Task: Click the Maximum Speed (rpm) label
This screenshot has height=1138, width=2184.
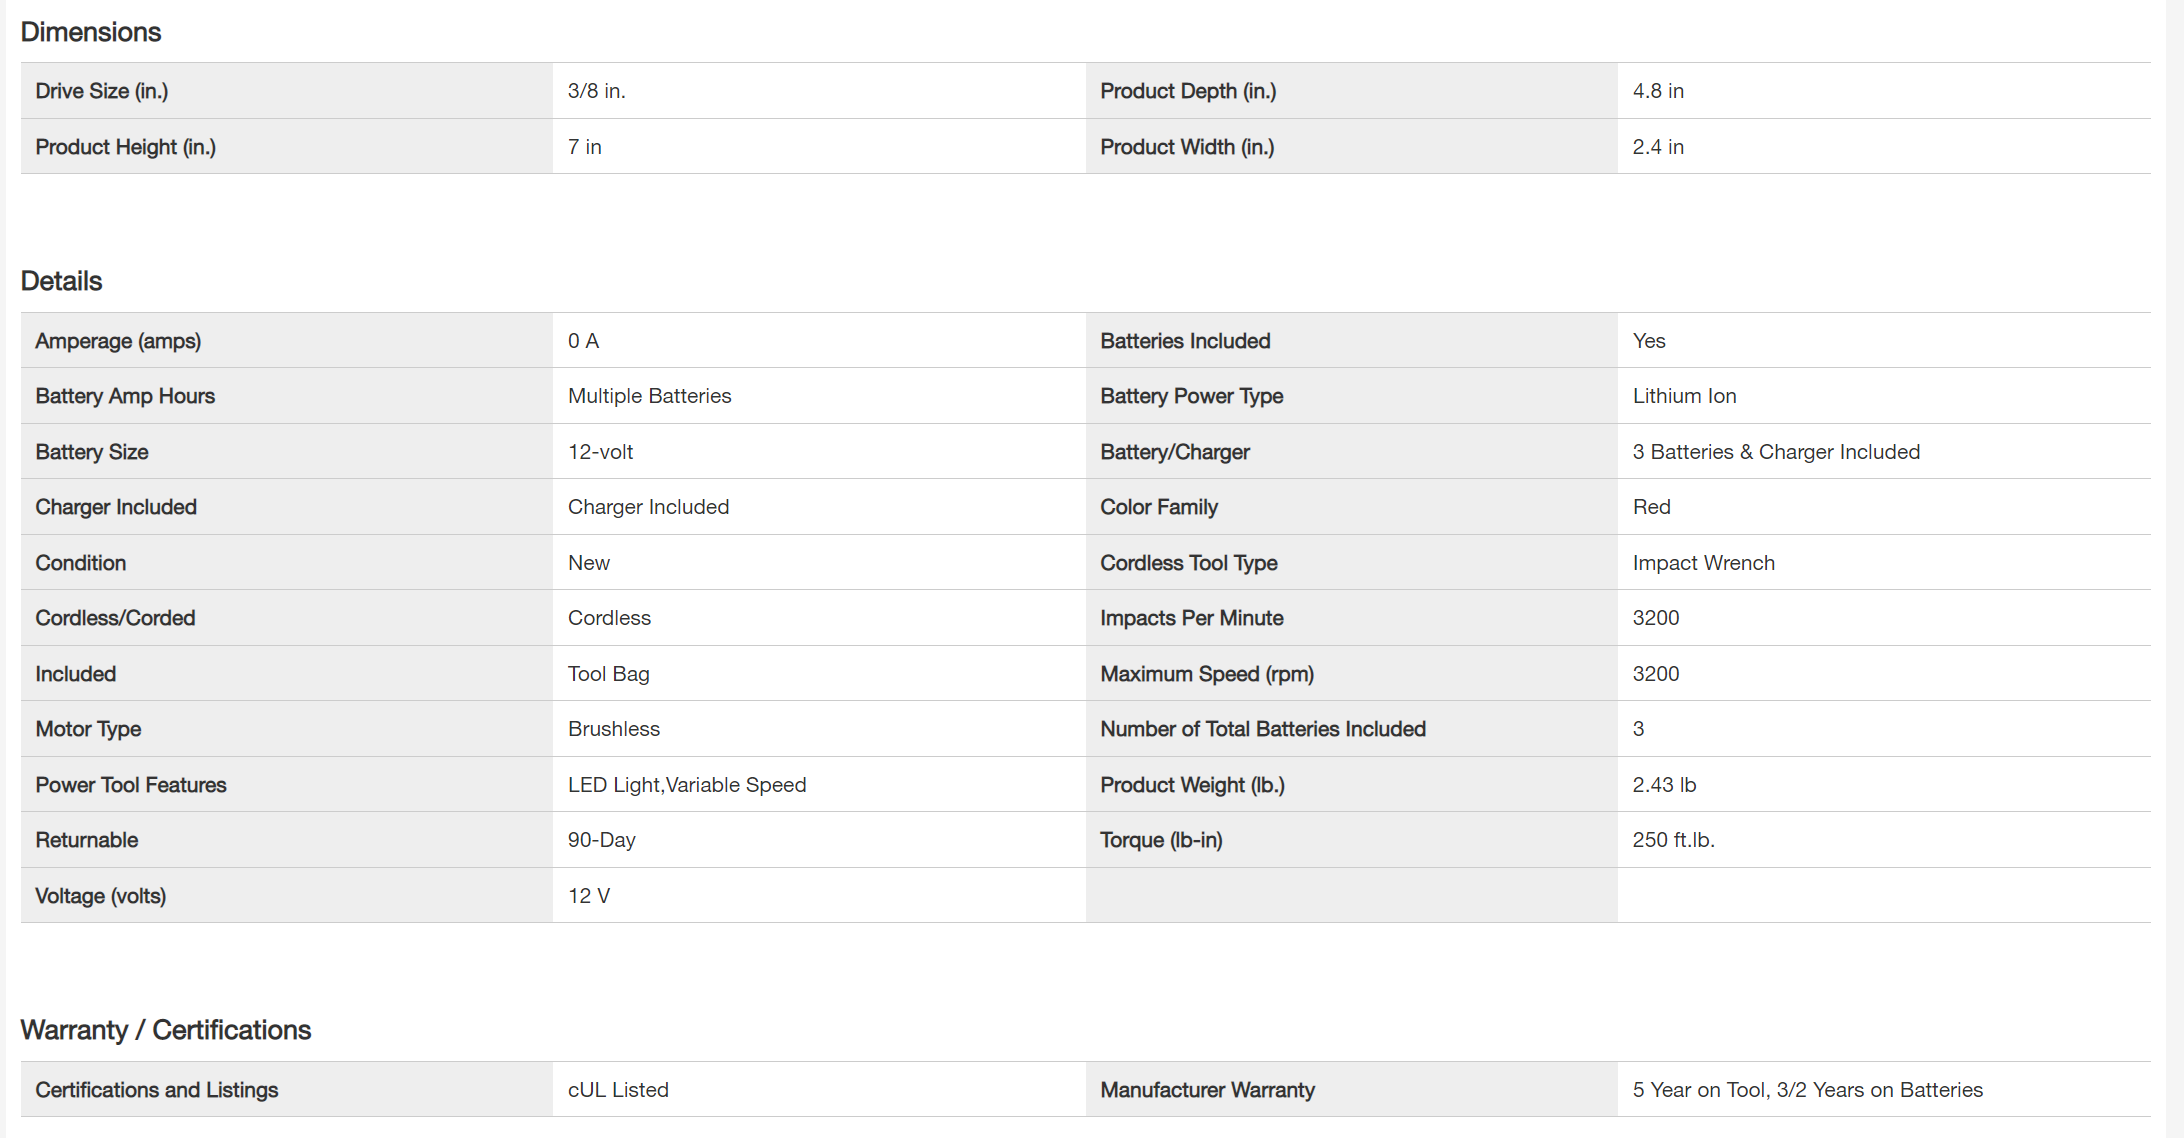Action: (1207, 674)
